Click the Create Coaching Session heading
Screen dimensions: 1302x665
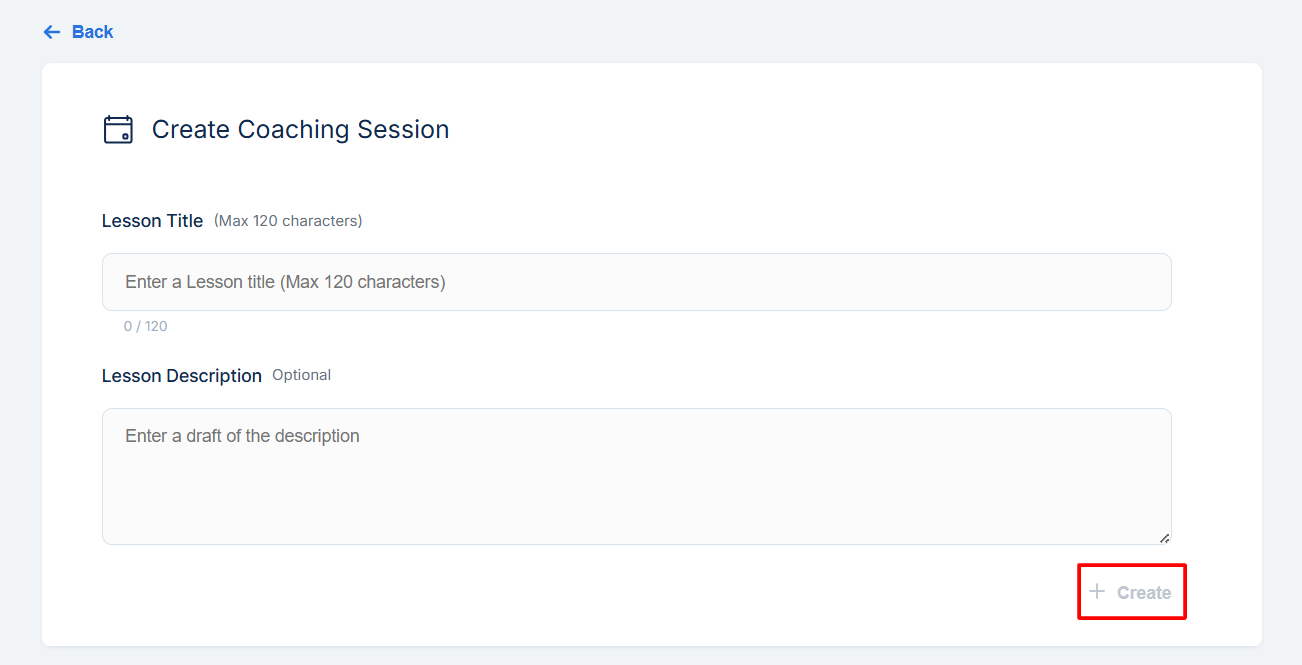(300, 130)
